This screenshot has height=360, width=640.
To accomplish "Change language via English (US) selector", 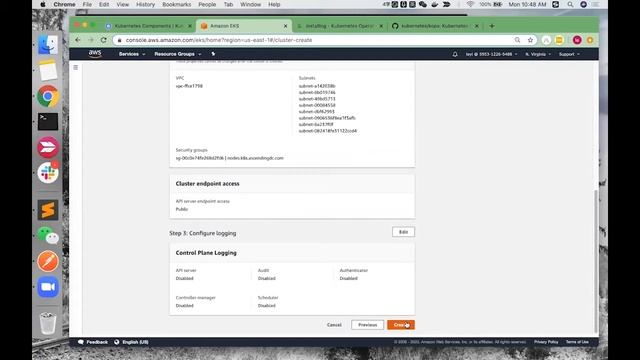I will 131,342.
